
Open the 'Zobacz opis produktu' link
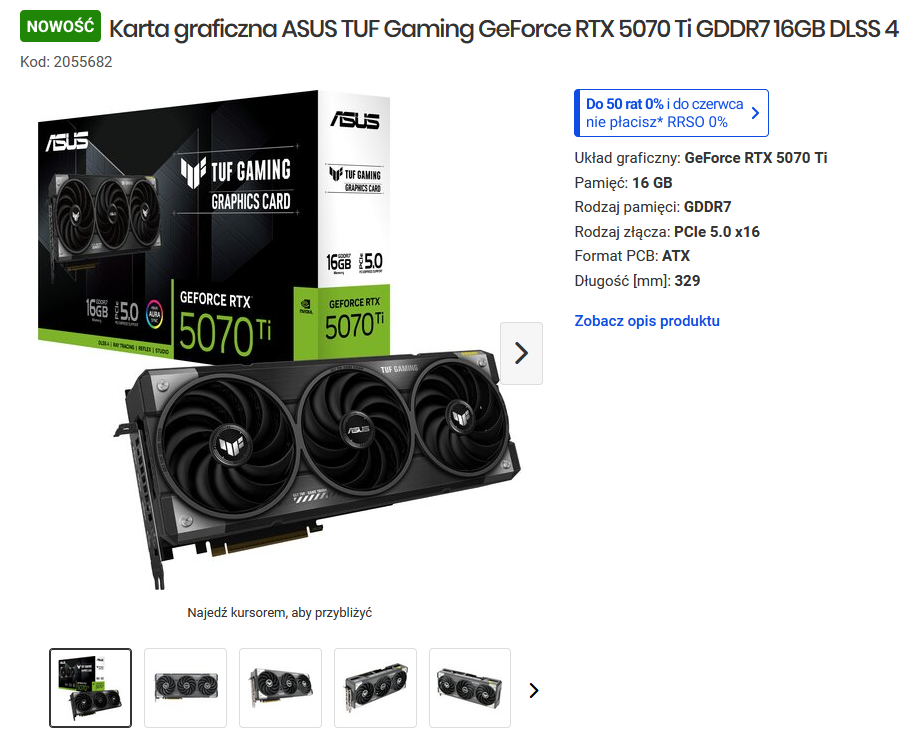[x=646, y=321]
